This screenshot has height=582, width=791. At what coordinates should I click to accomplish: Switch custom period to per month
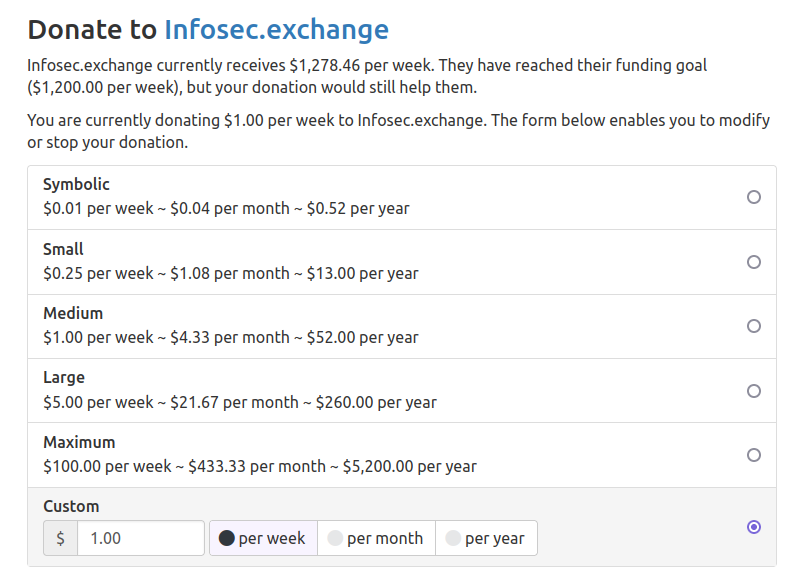[376, 538]
